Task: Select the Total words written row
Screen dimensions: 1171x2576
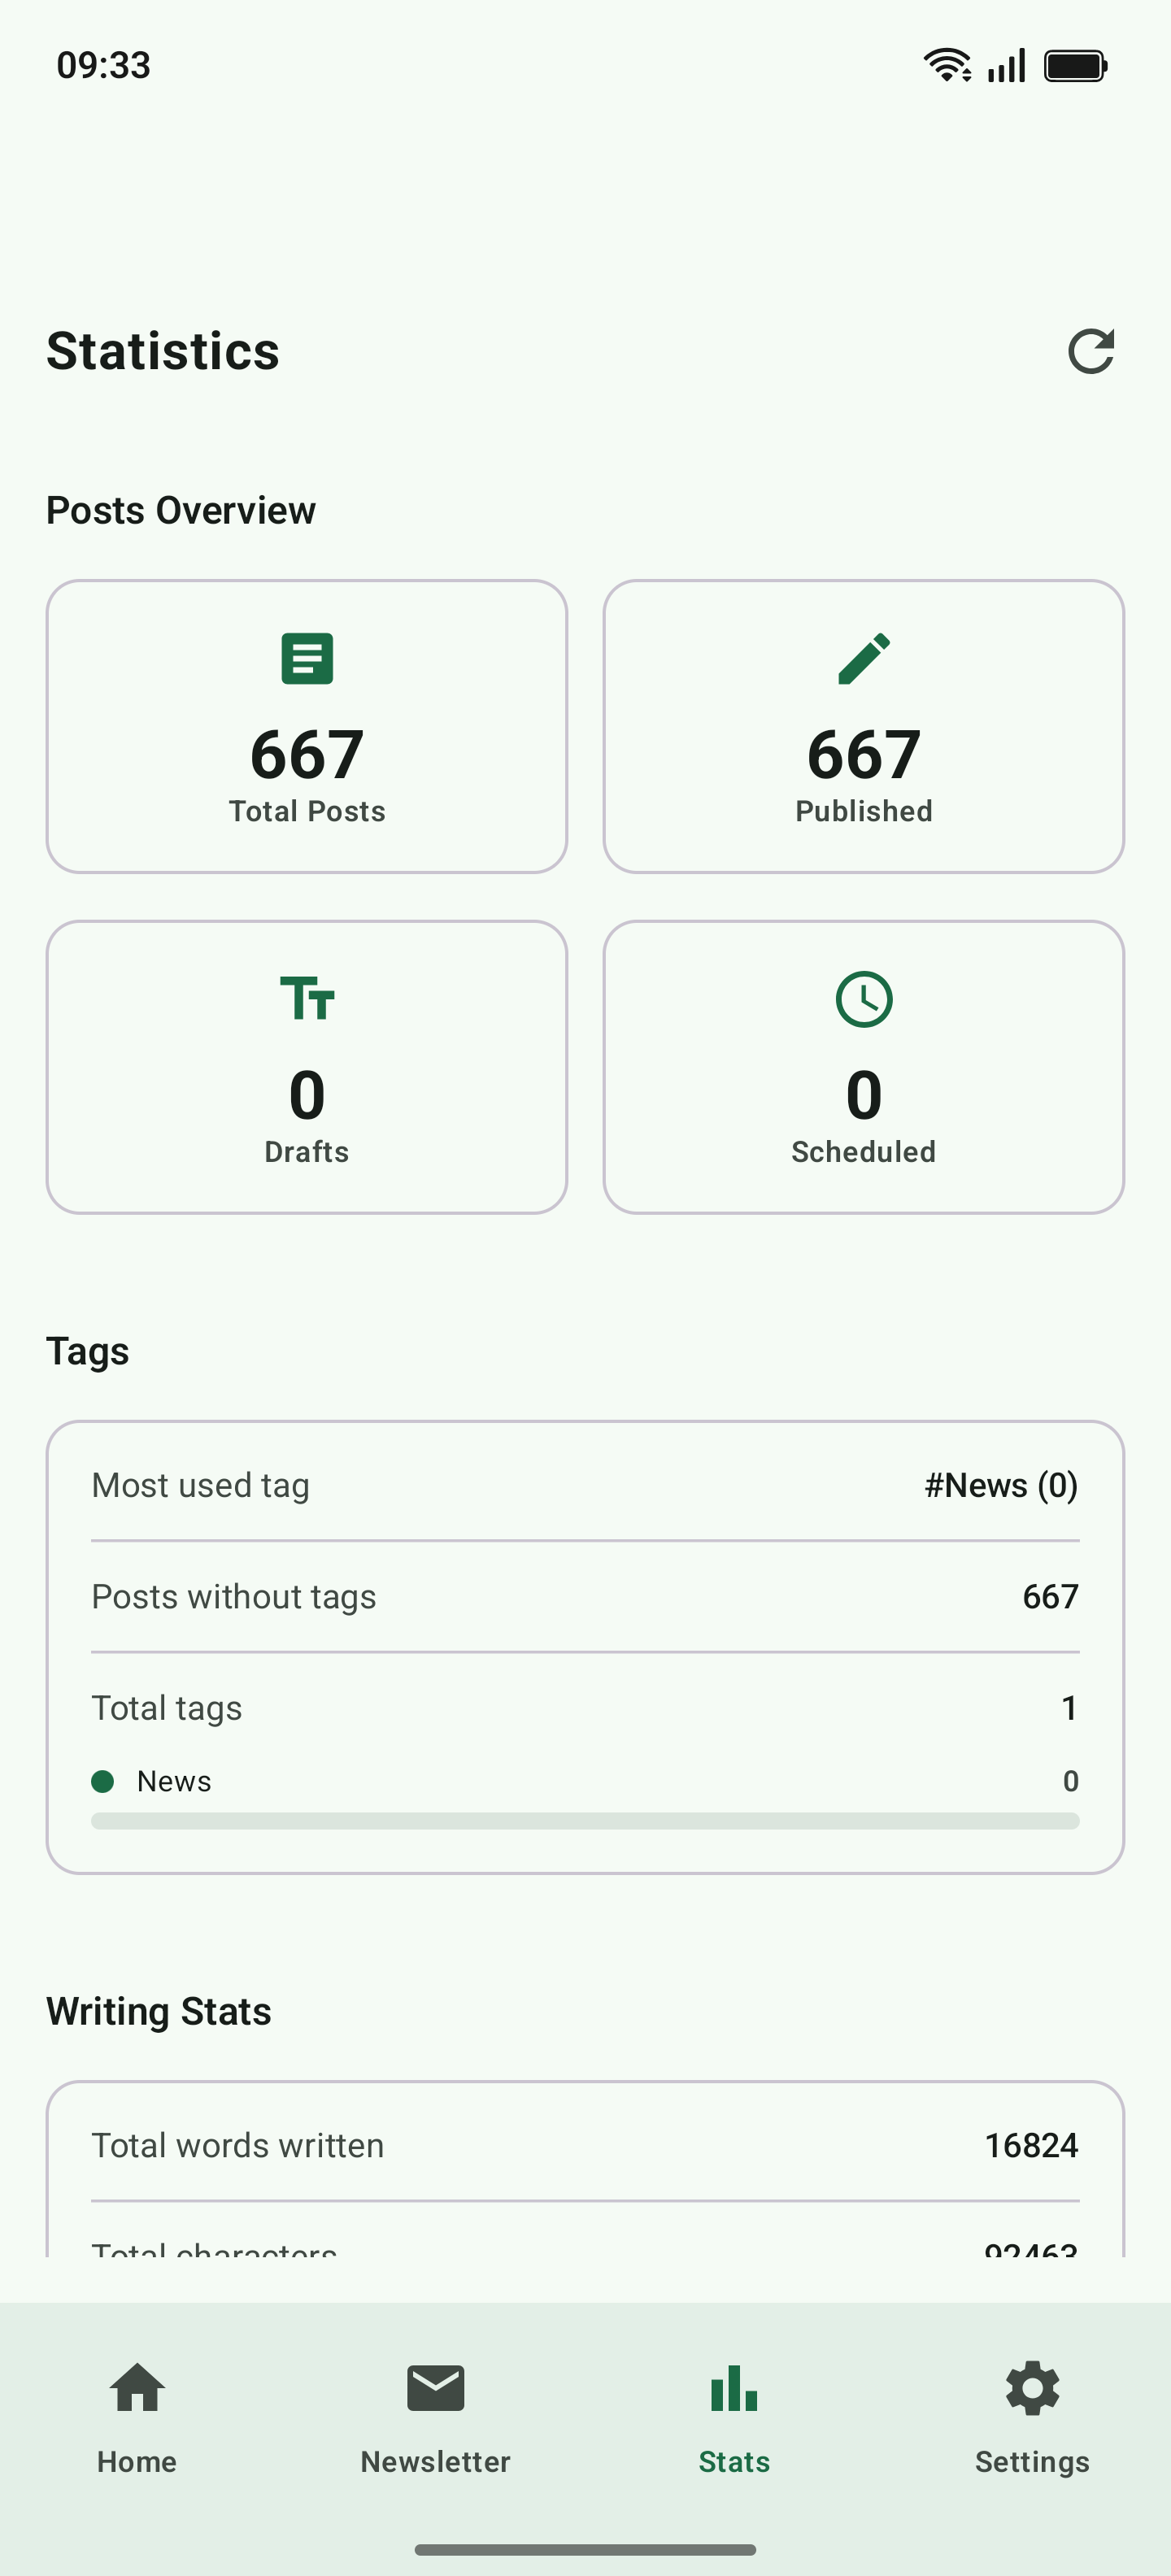Action: tap(585, 2145)
